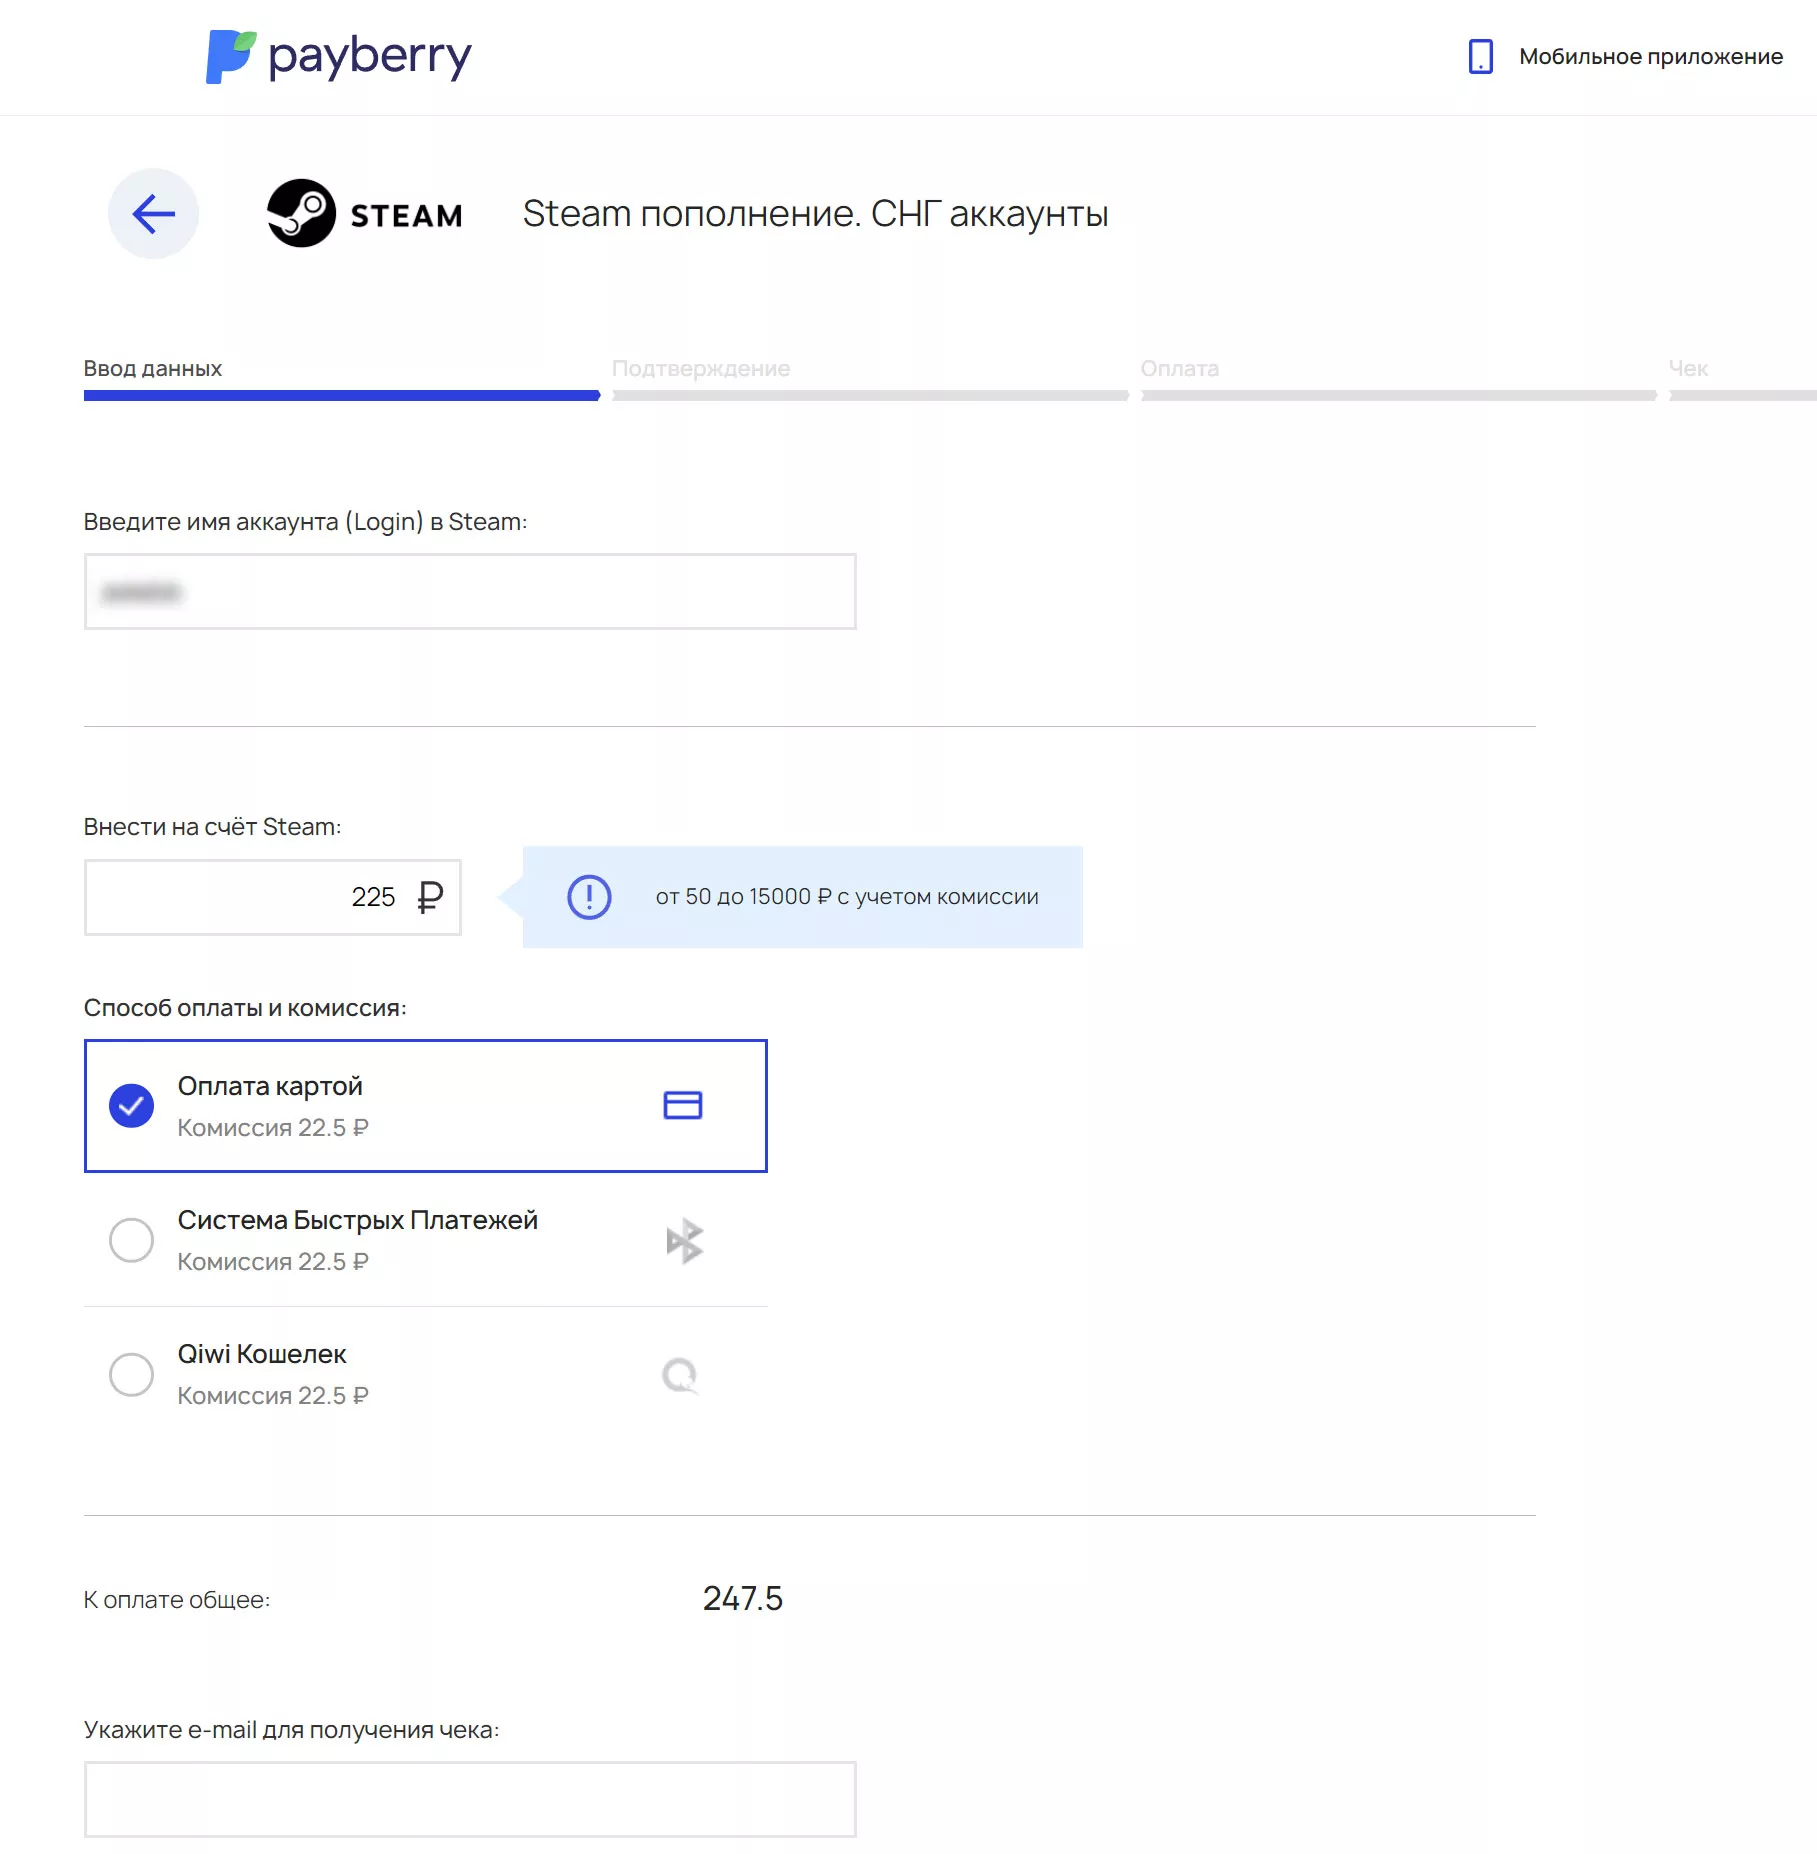Click Комиссия 22.5 ₽ under Qiwi Кошелек

click(x=273, y=1395)
